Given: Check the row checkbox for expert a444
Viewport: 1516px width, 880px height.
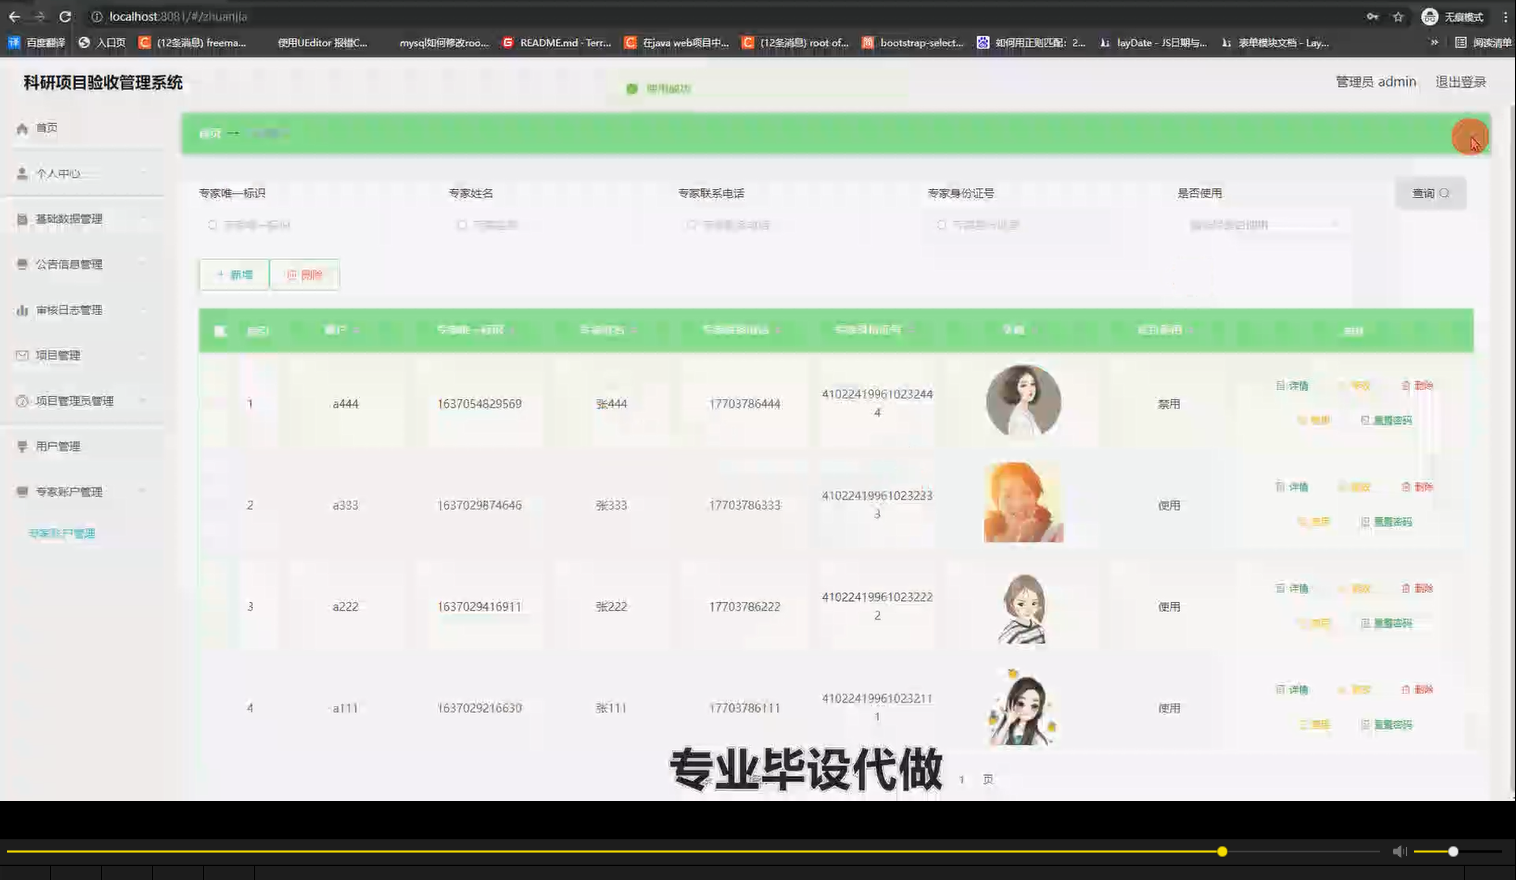Looking at the screenshot, I should click(x=221, y=403).
